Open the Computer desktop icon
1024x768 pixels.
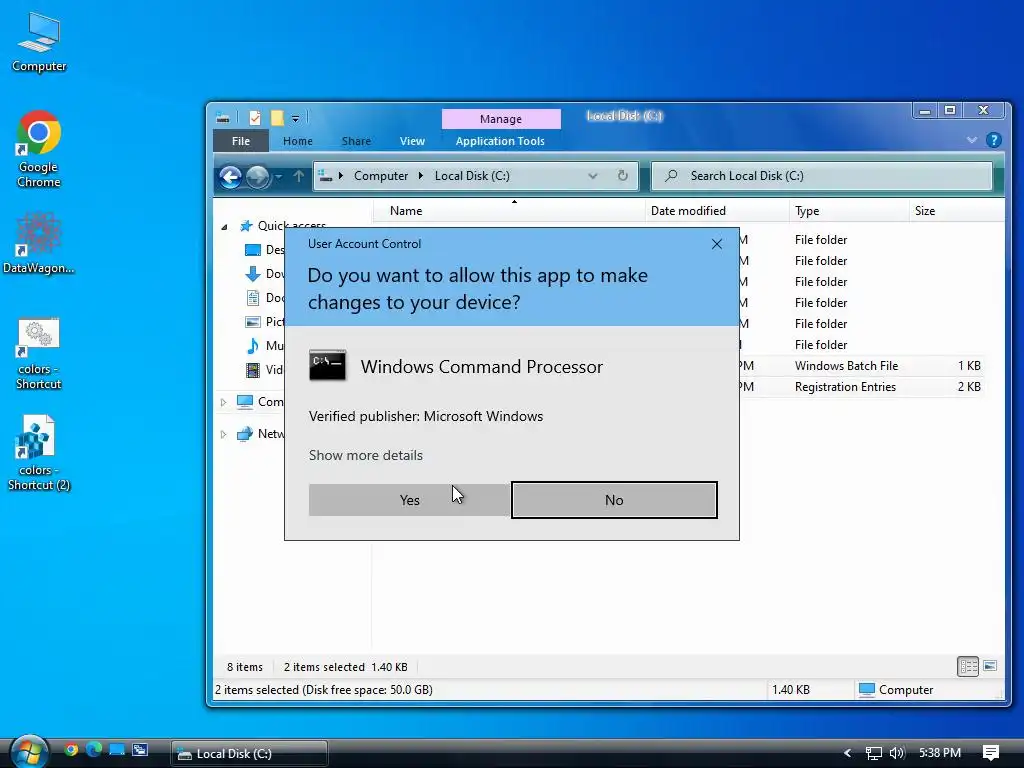click(39, 43)
